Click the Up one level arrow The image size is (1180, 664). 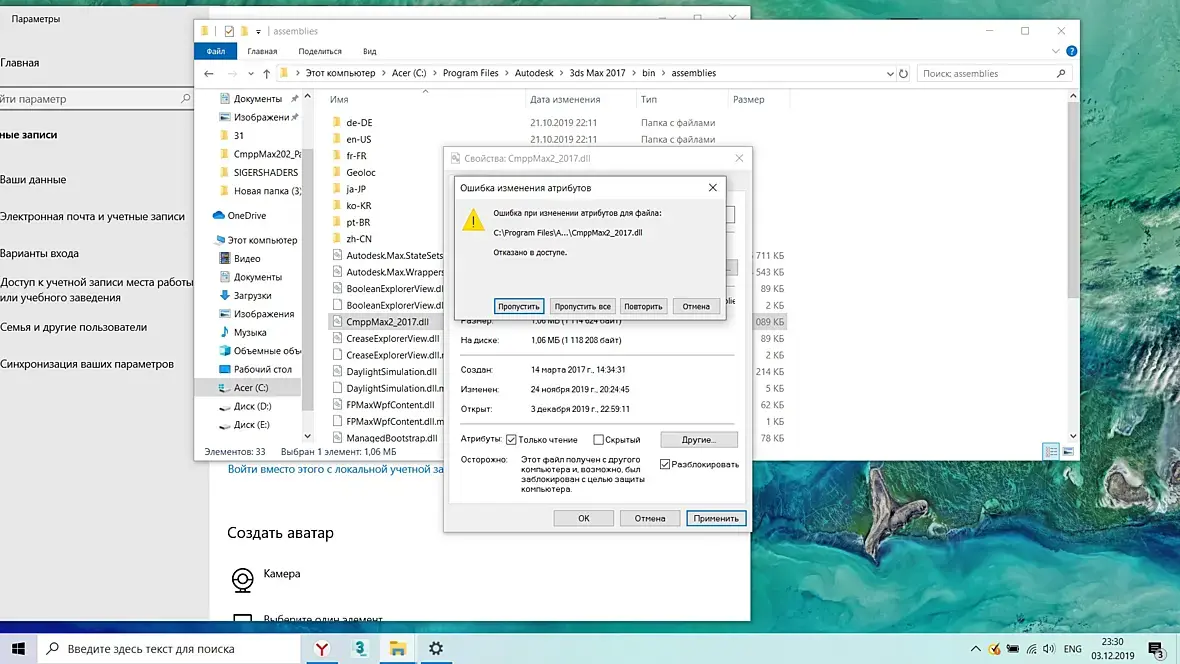pyautogui.click(x=266, y=74)
